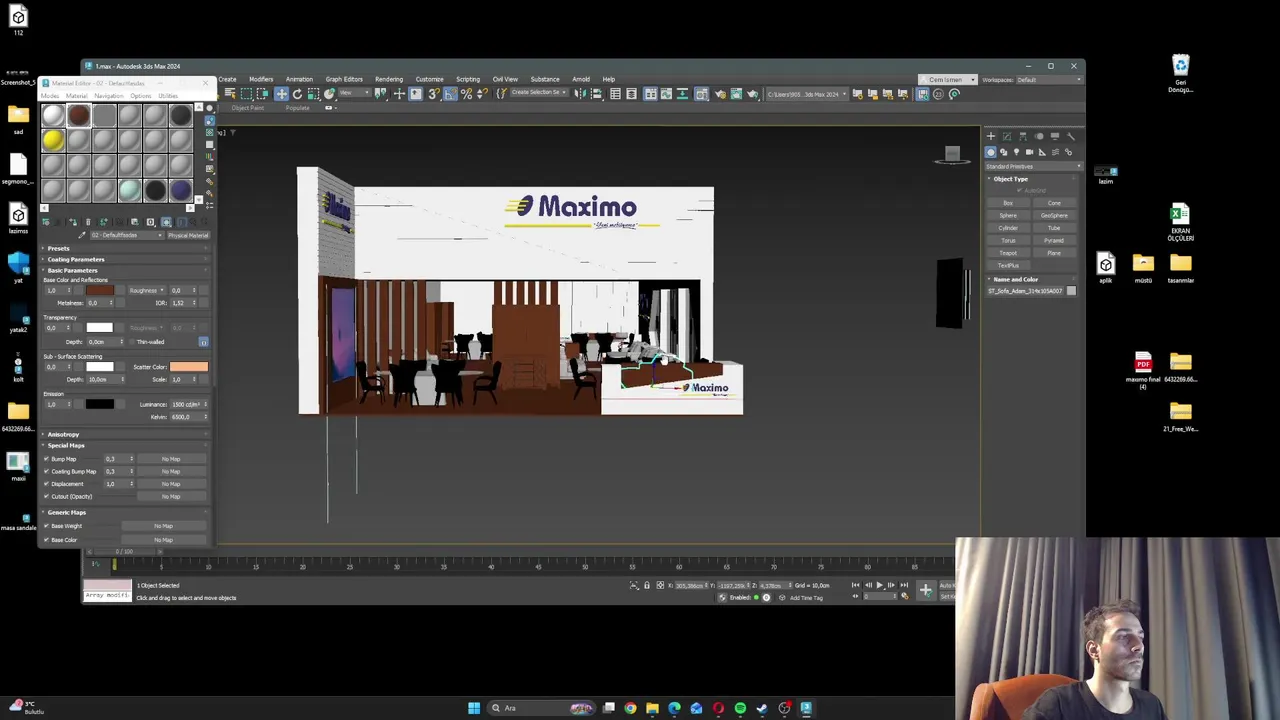Switch to the Modify command panel

[1007, 136]
